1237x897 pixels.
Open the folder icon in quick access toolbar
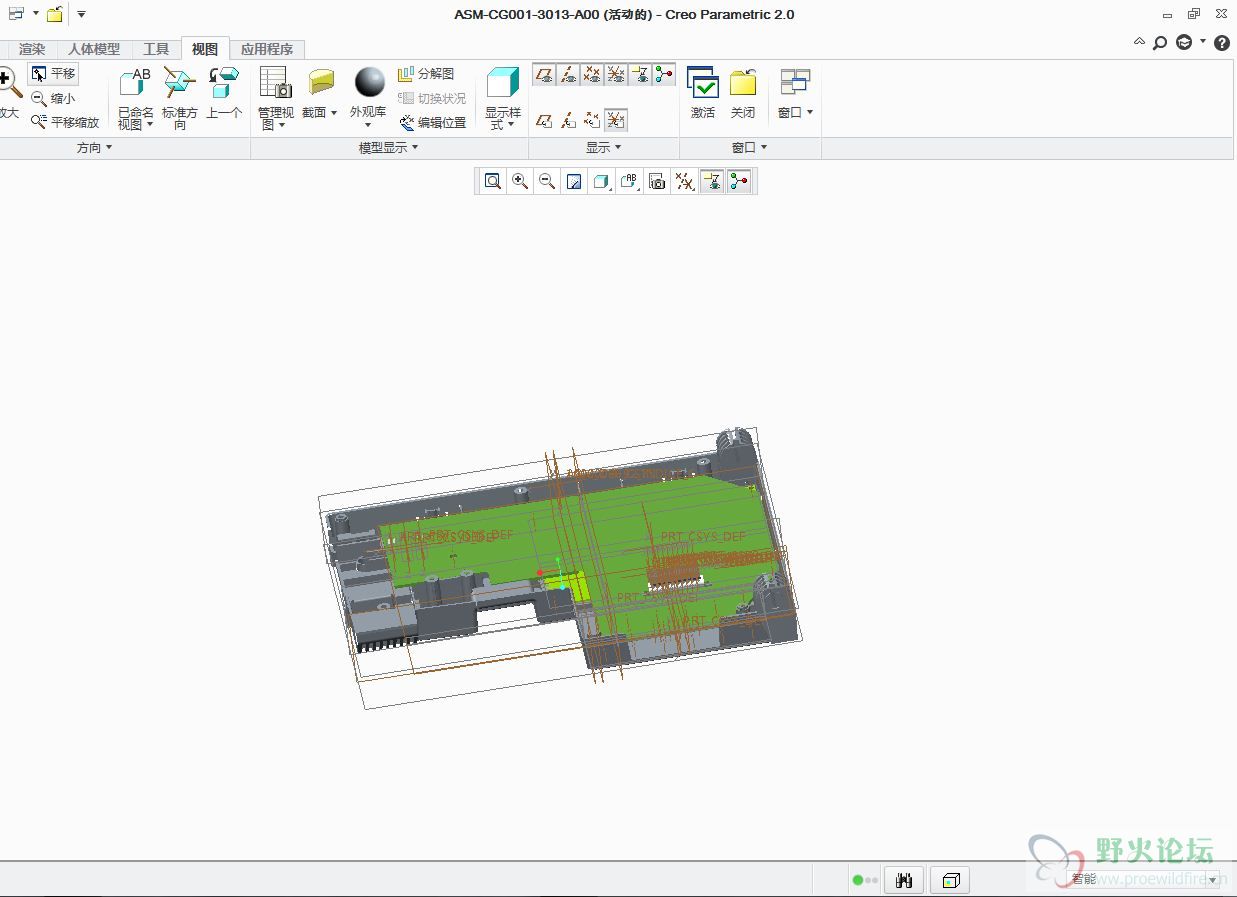tap(55, 14)
